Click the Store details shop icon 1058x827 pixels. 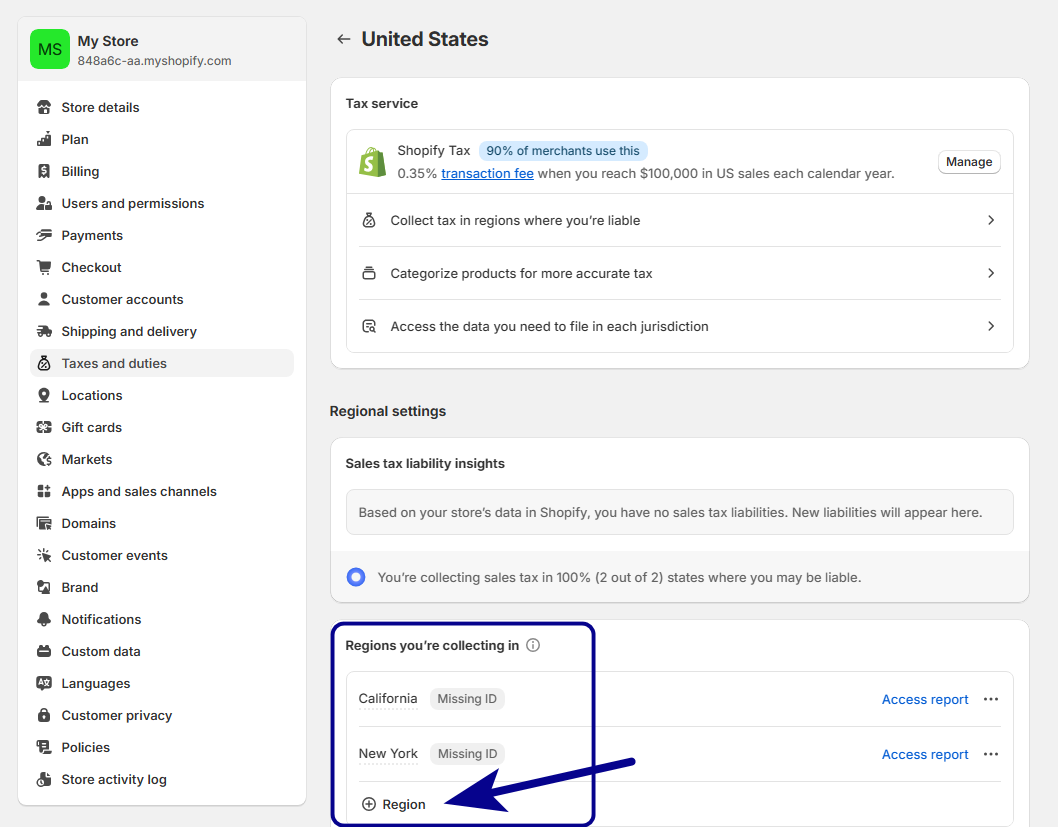coord(44,107)
